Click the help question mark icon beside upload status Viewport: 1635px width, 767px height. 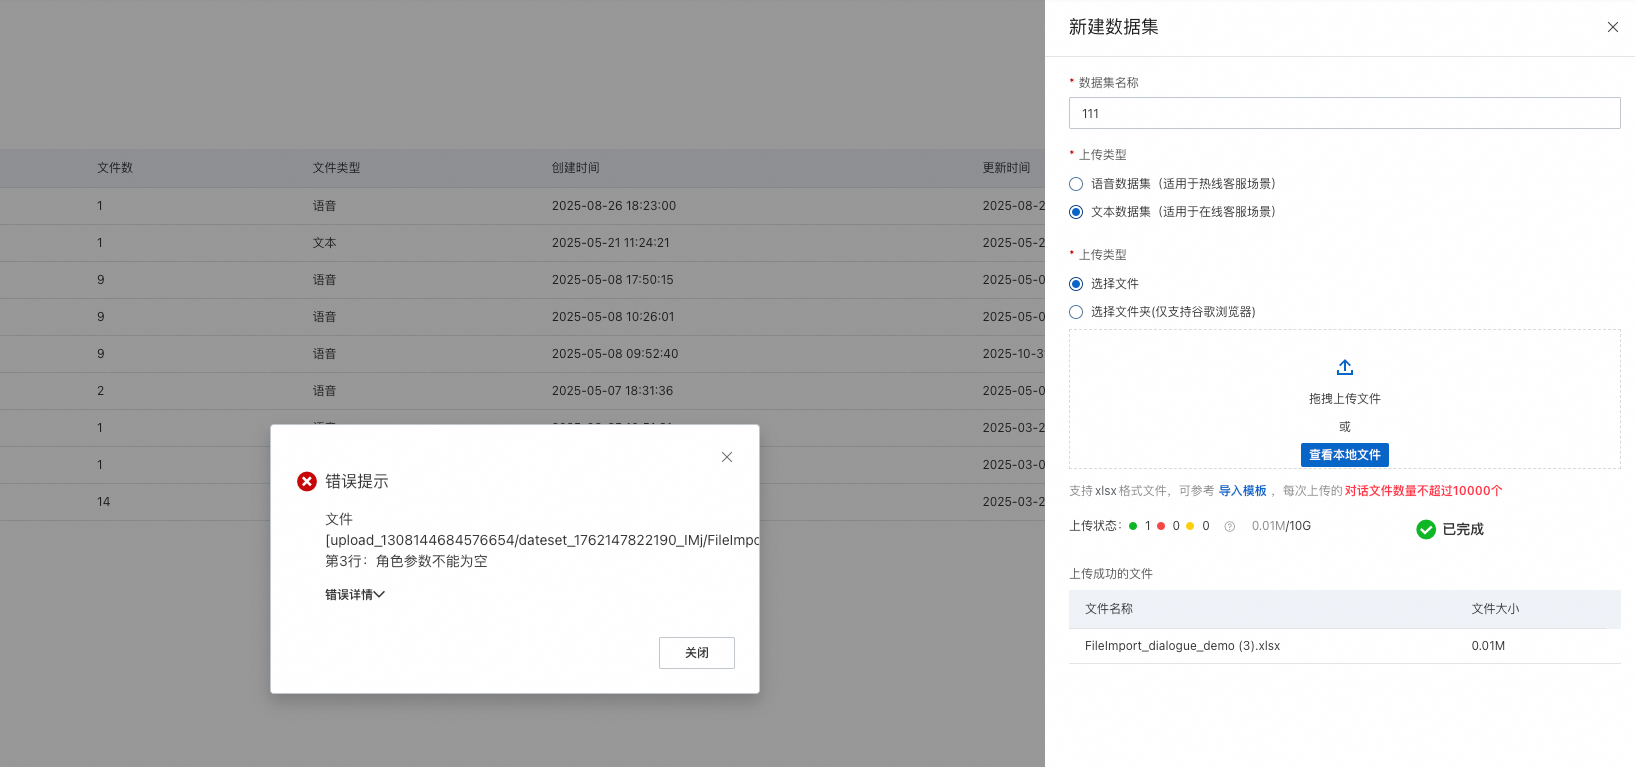coord(1230,526)
